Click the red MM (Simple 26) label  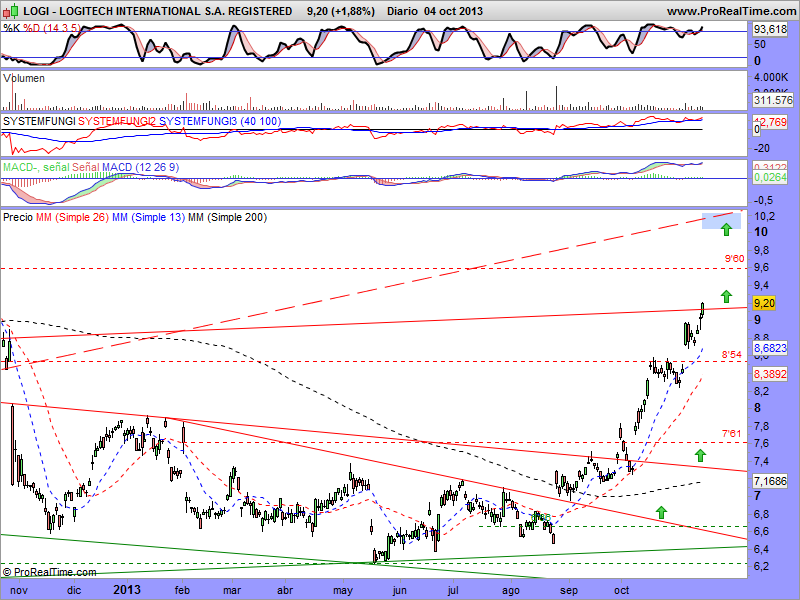click(72, 217)
